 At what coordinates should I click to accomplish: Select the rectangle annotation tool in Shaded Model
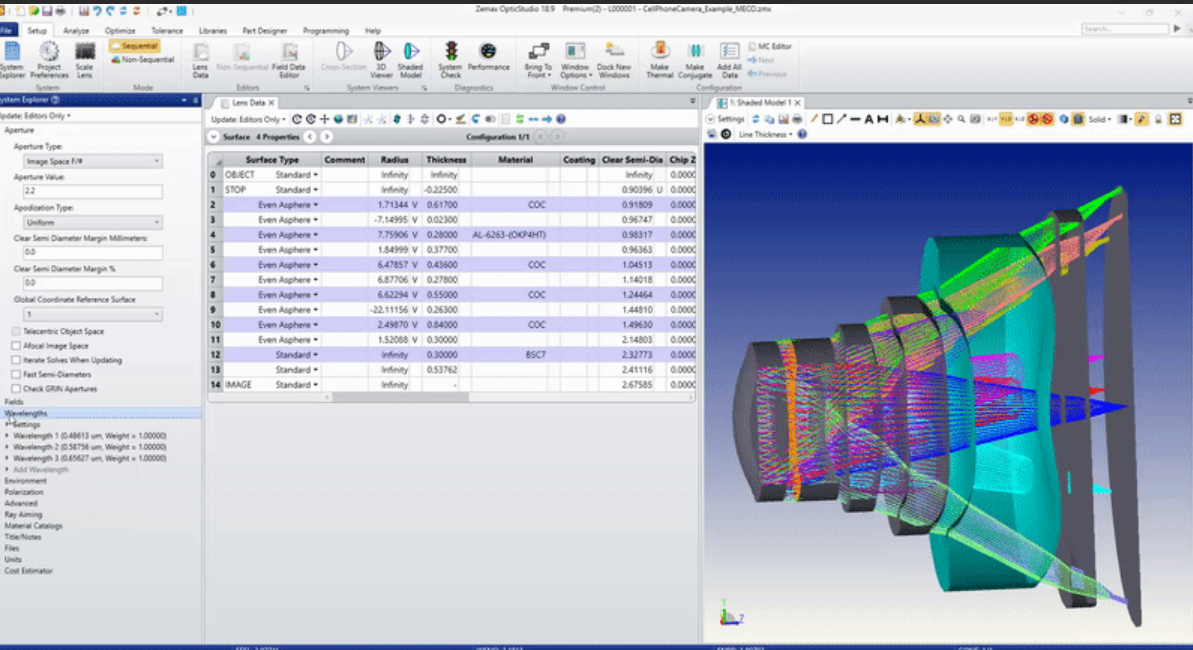click(827, 119)
